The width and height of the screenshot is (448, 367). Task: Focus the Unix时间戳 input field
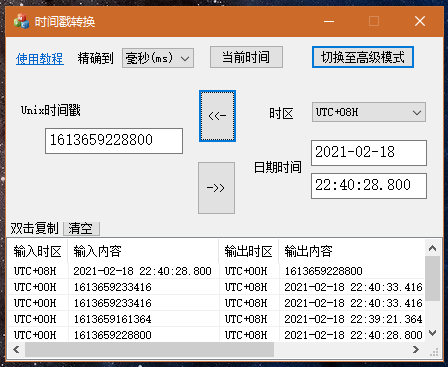(114, 141)
